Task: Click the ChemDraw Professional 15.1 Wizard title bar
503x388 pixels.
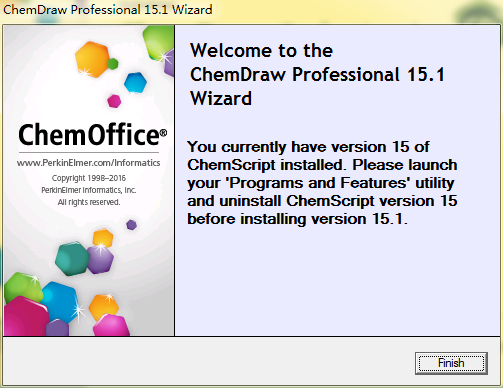Action: tap(108, 9)
